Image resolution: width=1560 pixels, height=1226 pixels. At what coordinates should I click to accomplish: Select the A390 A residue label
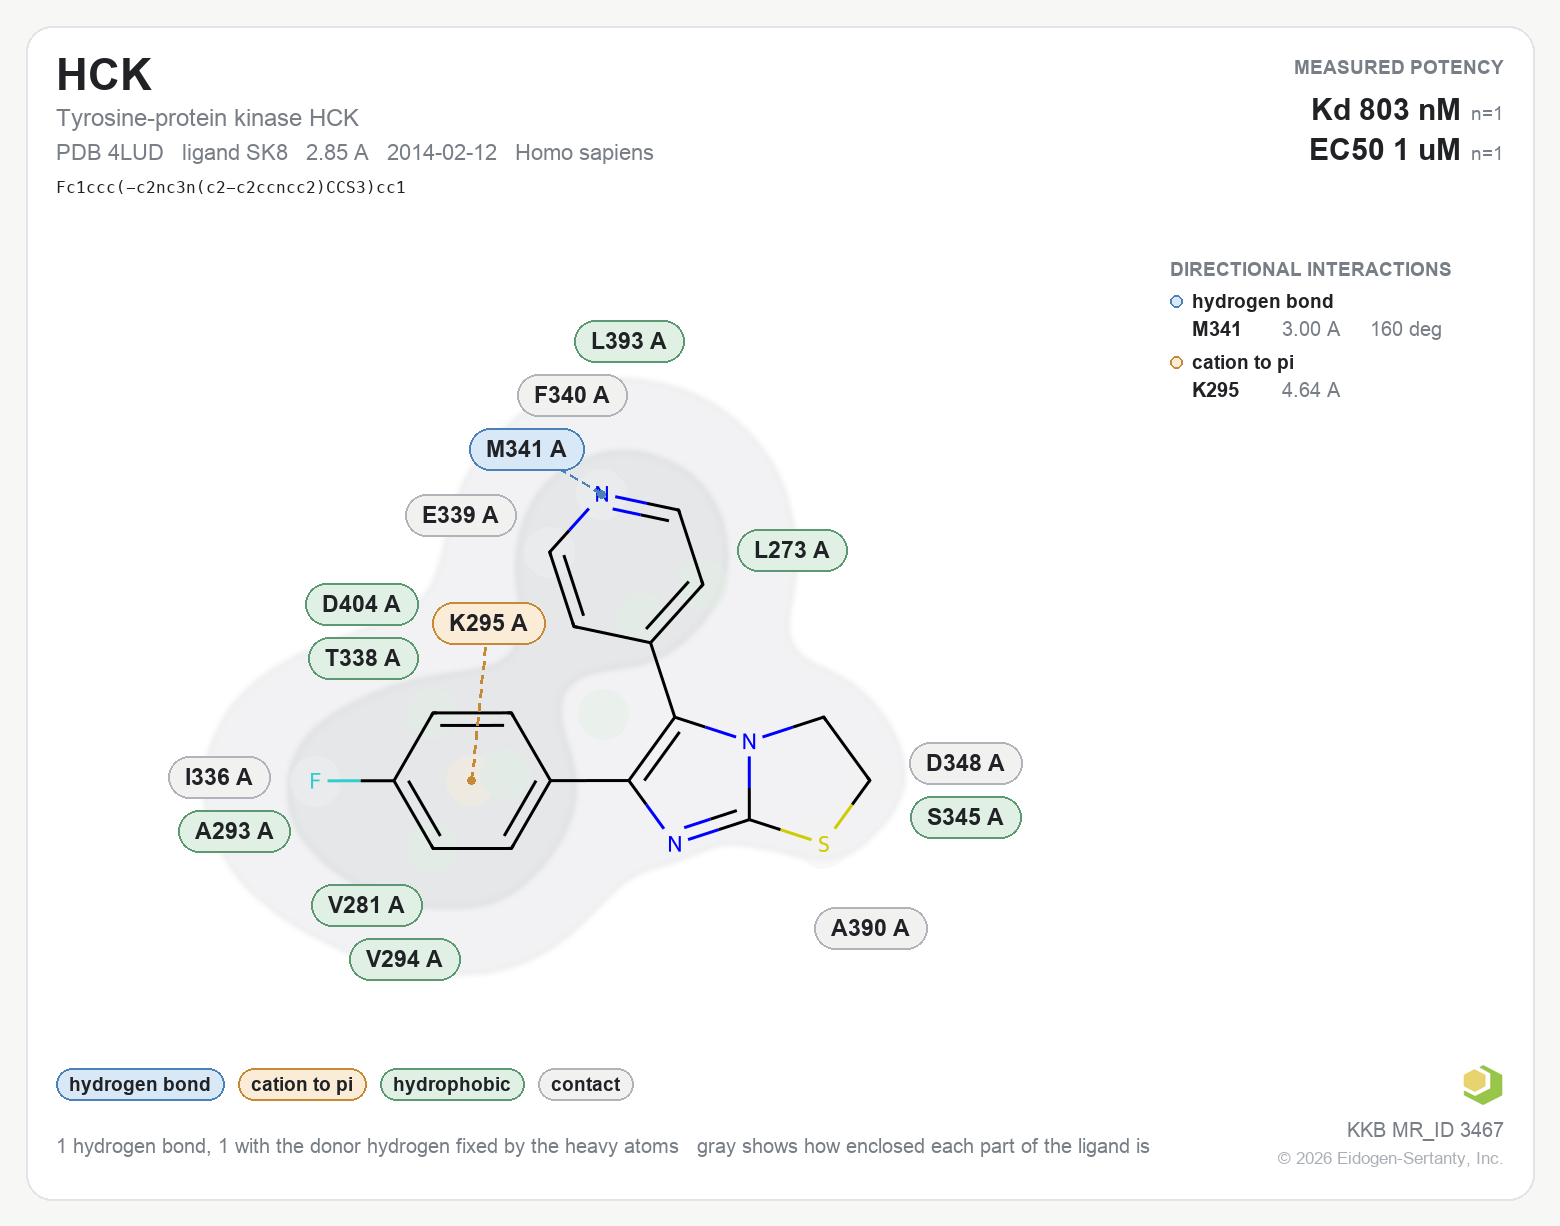[871, 928]
